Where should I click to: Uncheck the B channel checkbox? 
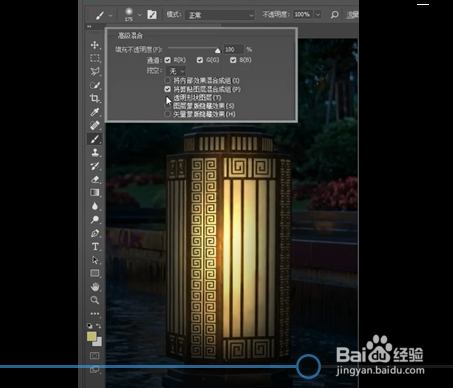click(233, 60)
